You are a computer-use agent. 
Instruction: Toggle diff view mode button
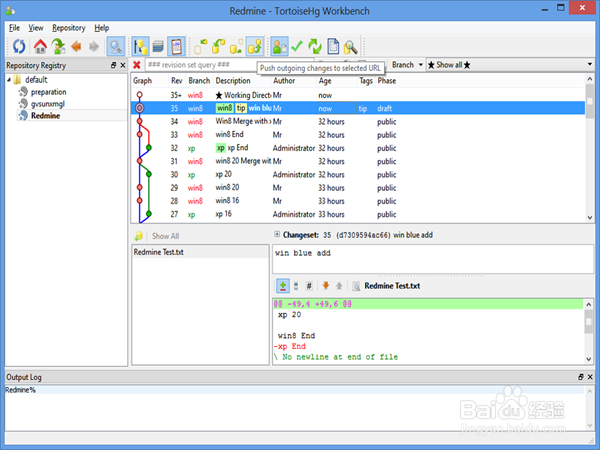[x=283, y=286]
